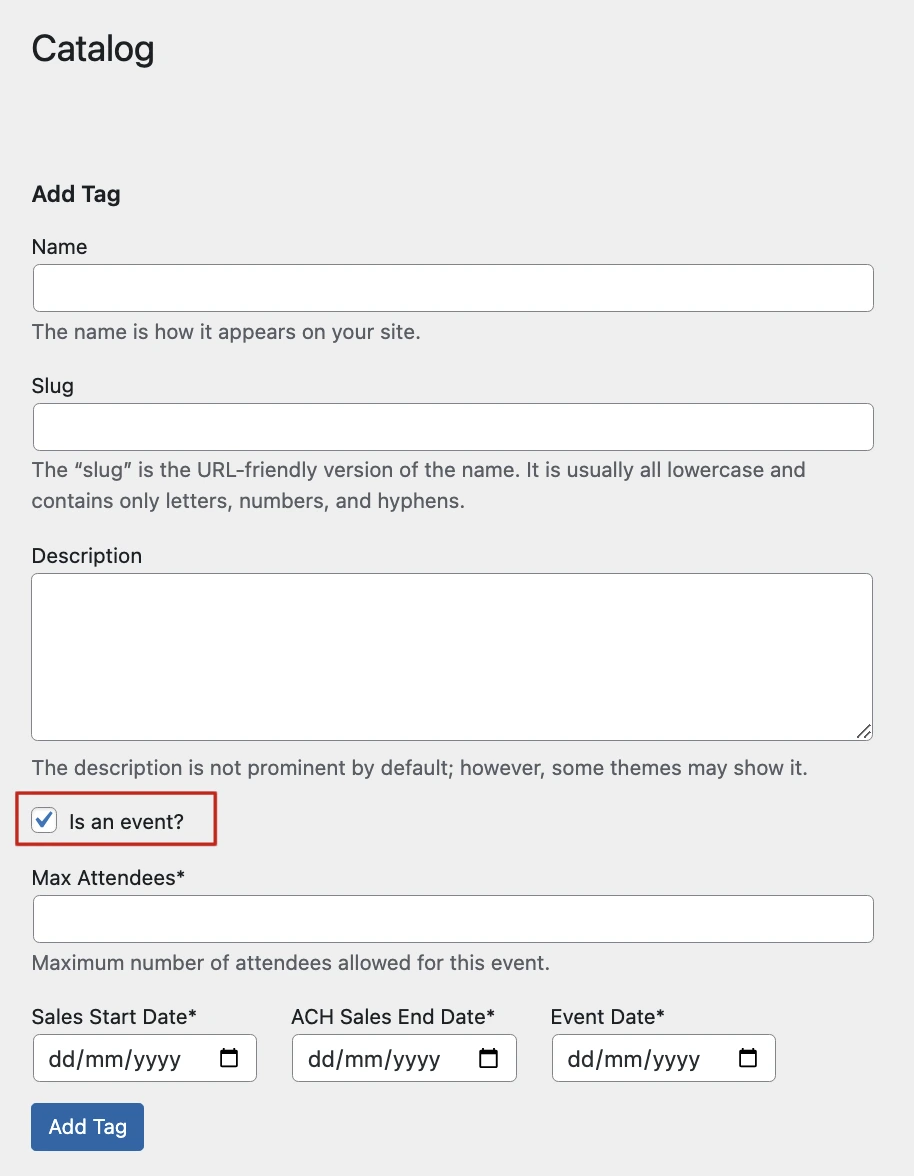Viewport: 914px width, 1176px height.
Task: Click the Event Date label text
Action: pos(607,1017)
